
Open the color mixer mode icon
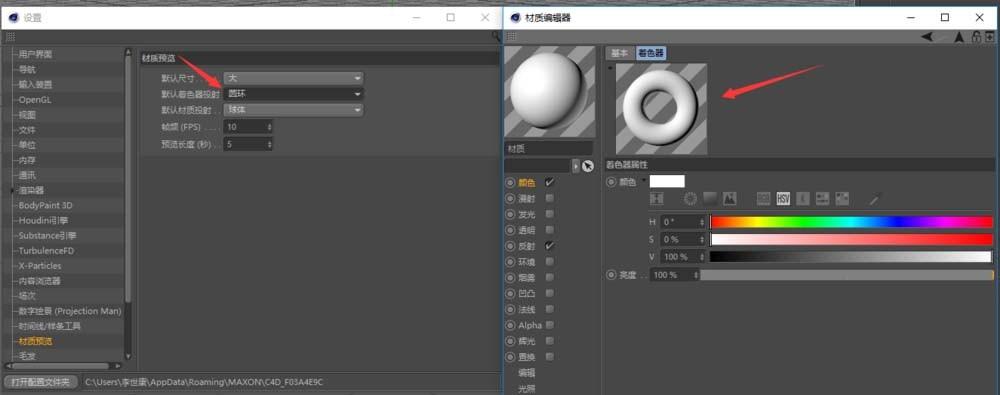823,199
